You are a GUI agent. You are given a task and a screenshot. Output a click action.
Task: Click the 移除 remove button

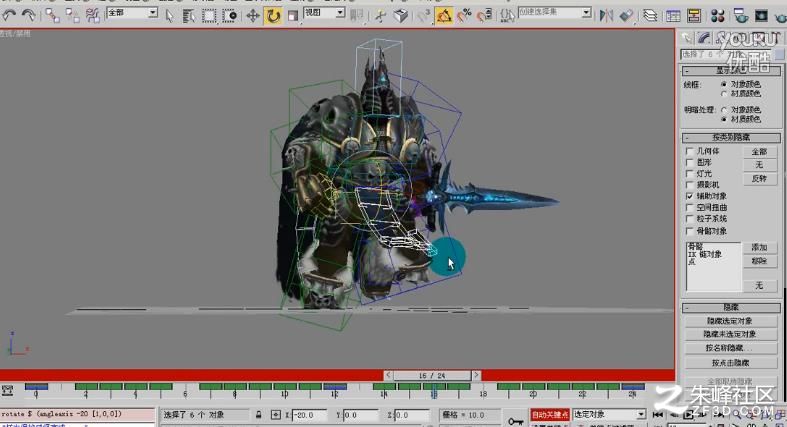[759, 261]
